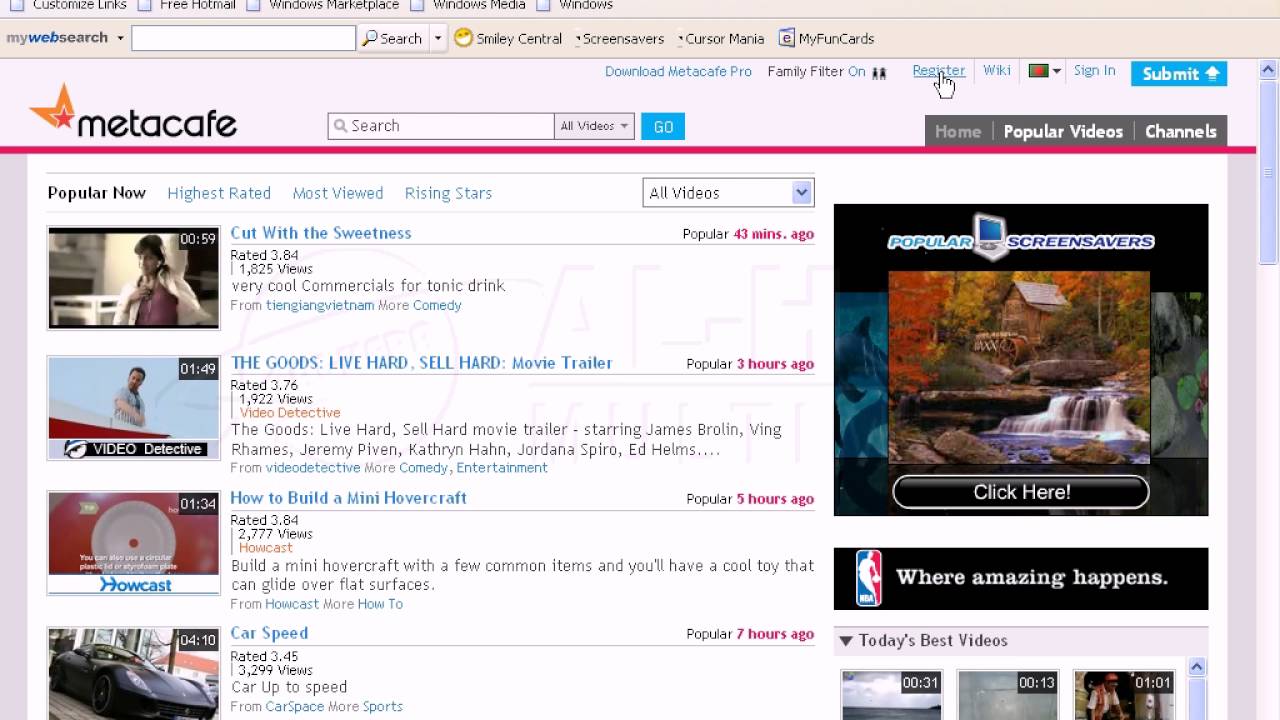Click the Metacafe logo
This screenshot has height=720, width=1280.
(x=133, y=112)
